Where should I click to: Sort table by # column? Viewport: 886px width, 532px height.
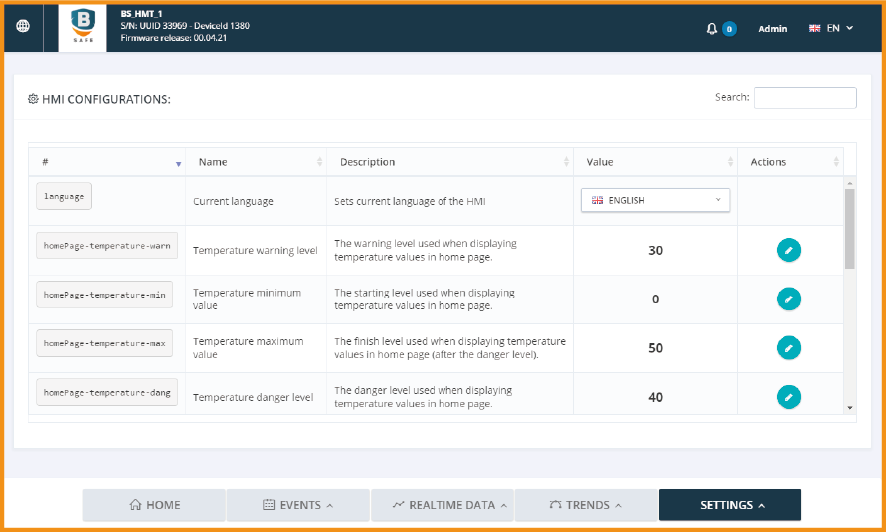pos(107,162)
